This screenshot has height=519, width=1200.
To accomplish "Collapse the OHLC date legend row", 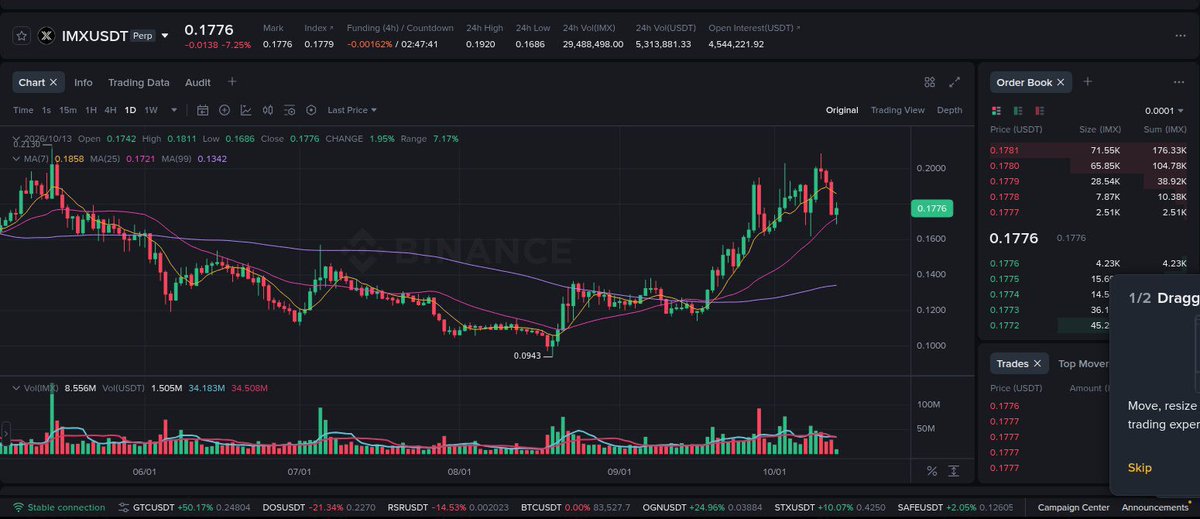I will click(x=15, y=139).
